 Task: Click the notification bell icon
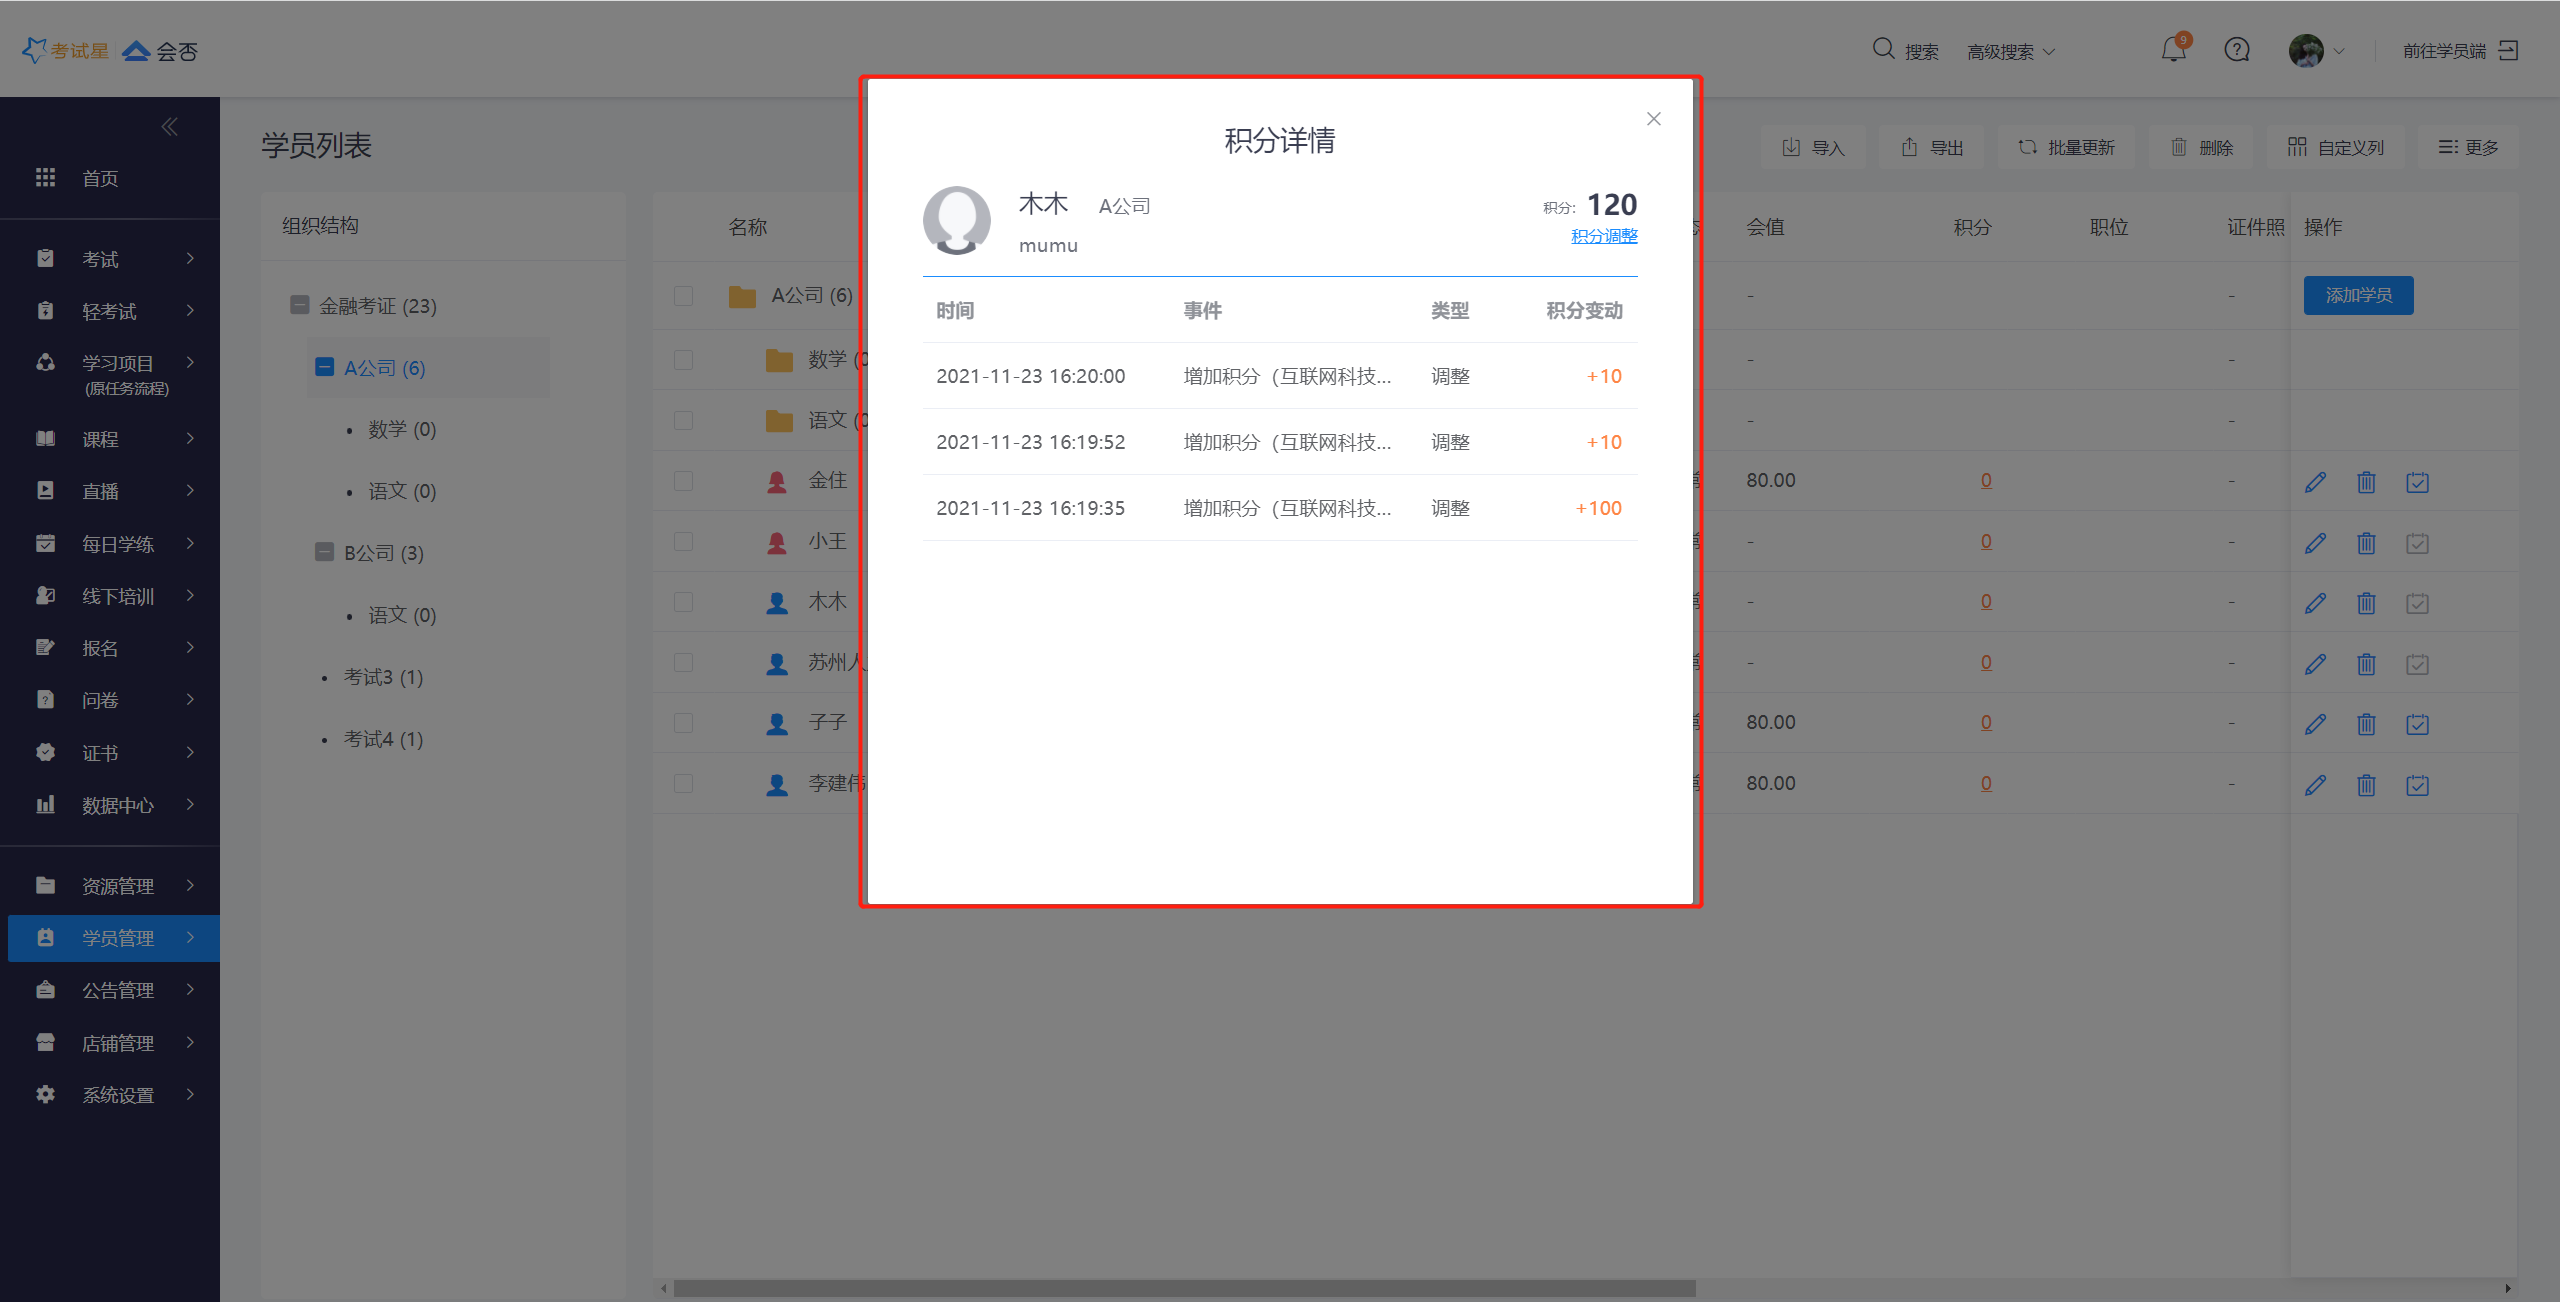[x=2173, y=50]
